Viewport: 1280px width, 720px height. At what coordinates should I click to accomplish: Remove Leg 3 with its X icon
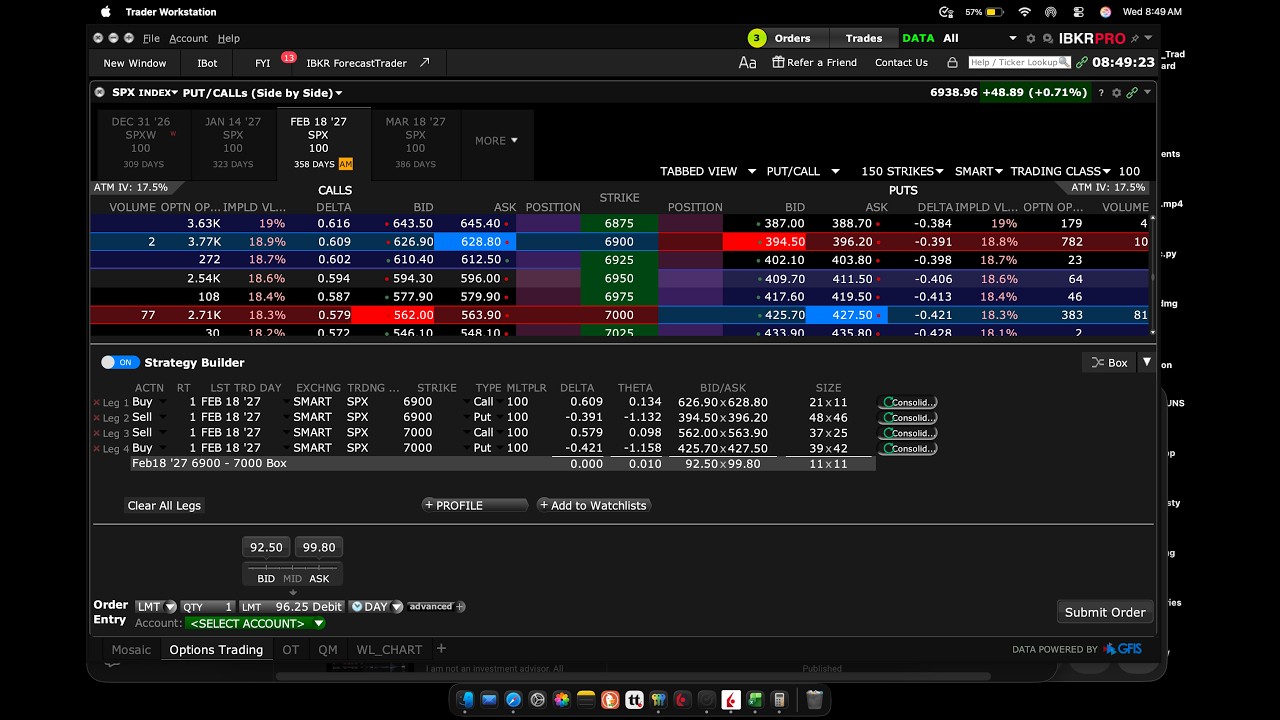97,433
